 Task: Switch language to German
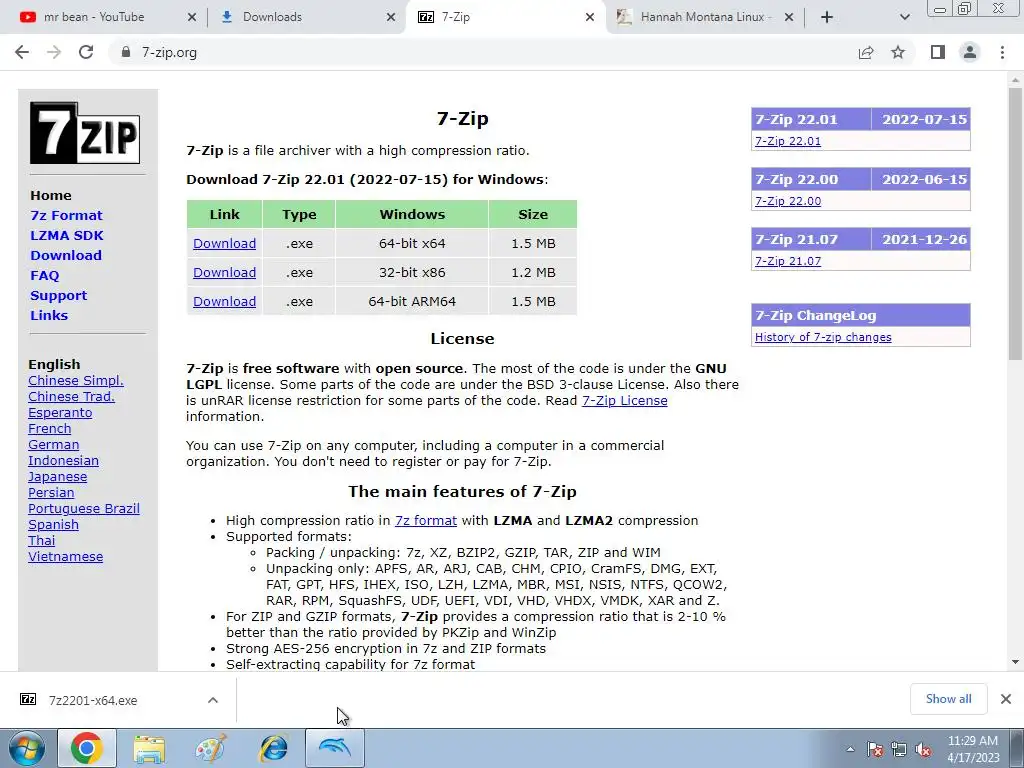pos(54,445)
